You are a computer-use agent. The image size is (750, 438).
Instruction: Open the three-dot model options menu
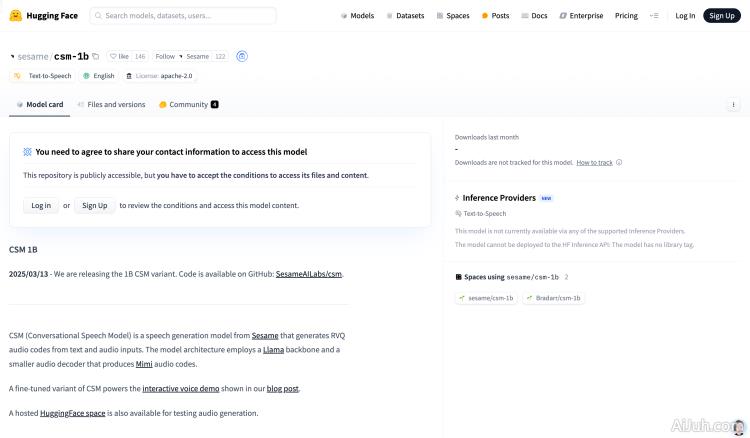(733, 104)
